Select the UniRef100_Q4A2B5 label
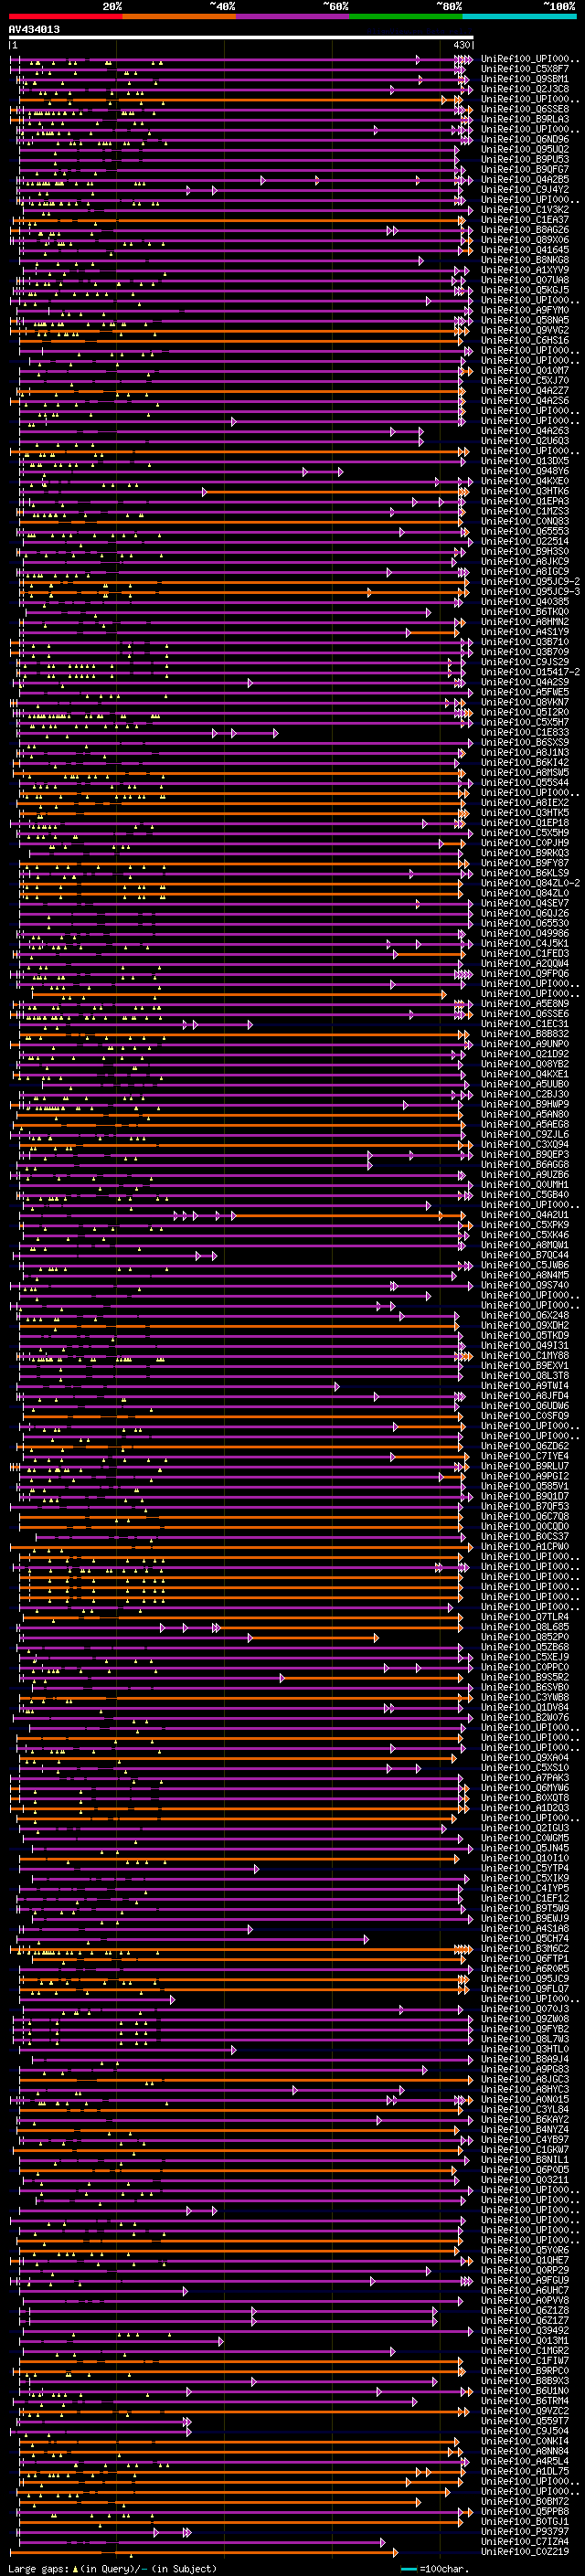 [x=525, y=180]
